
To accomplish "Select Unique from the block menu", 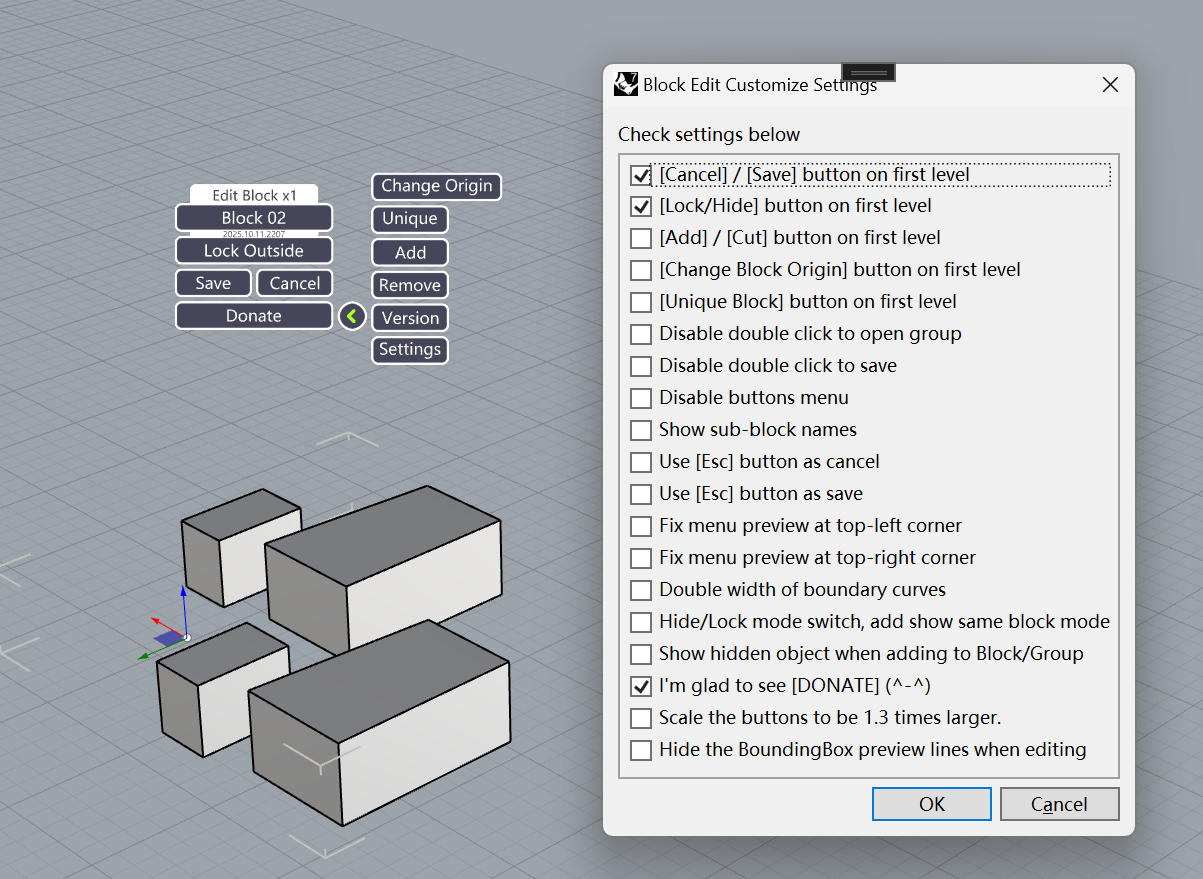I will tap(409, 219).
